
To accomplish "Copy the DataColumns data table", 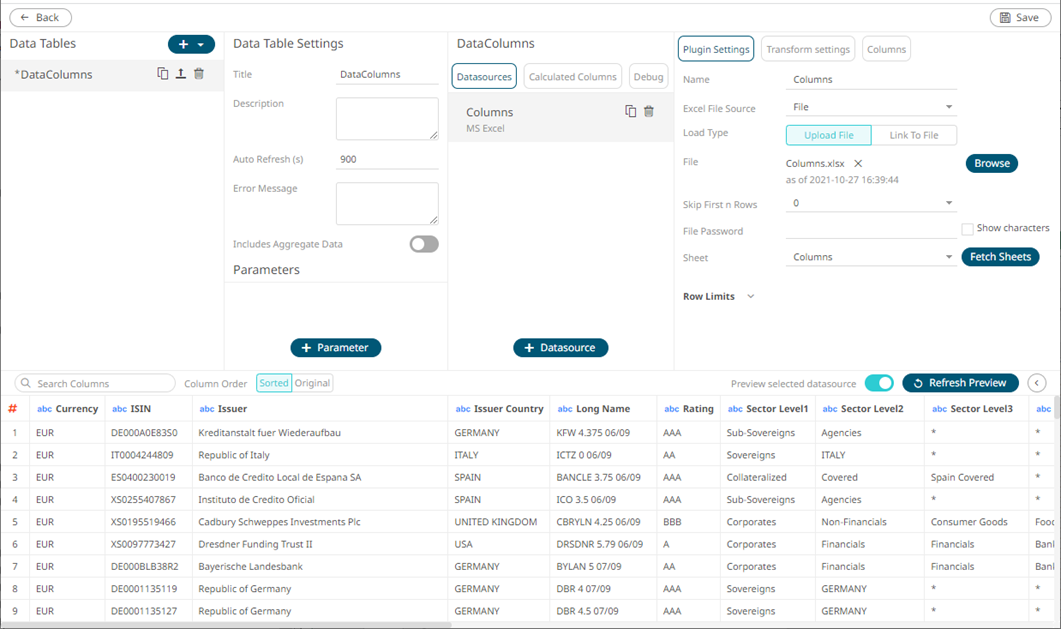I will [x=163, y=74].
